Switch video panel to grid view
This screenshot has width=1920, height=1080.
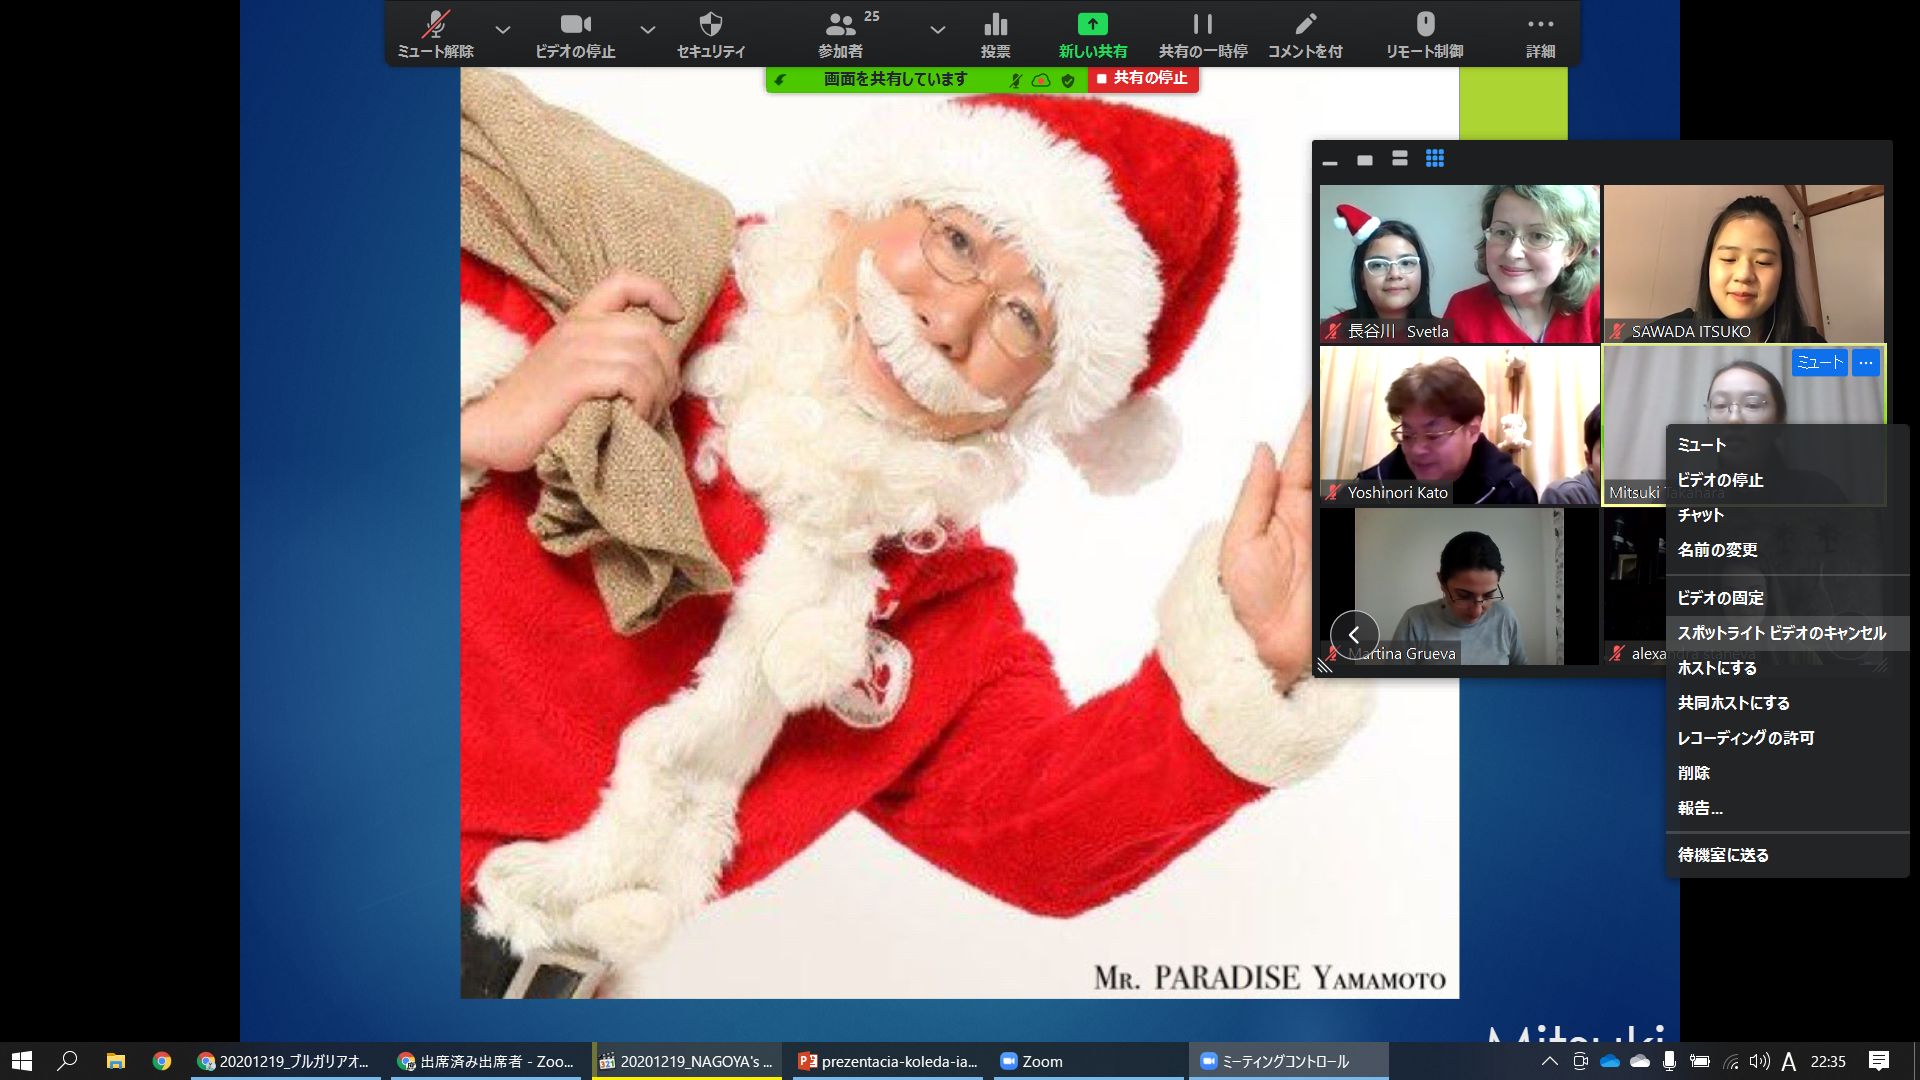coord(1435,159)
